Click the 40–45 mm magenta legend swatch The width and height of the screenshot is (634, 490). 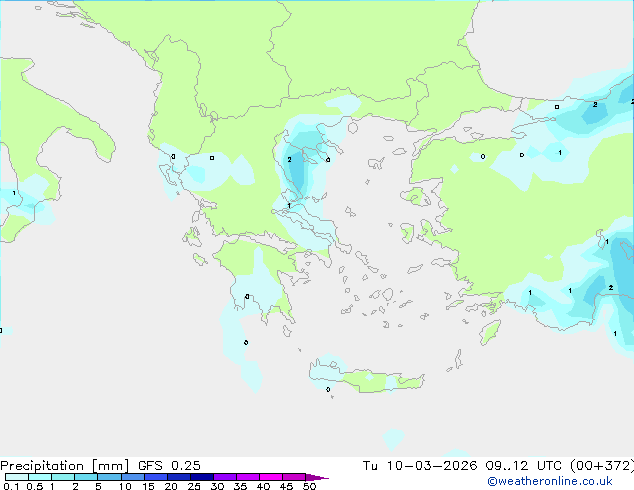[x=271, y=477]
